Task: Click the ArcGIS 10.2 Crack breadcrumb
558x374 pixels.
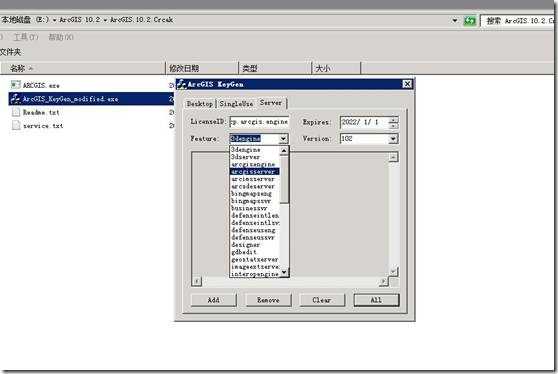Action: point(141,20)
